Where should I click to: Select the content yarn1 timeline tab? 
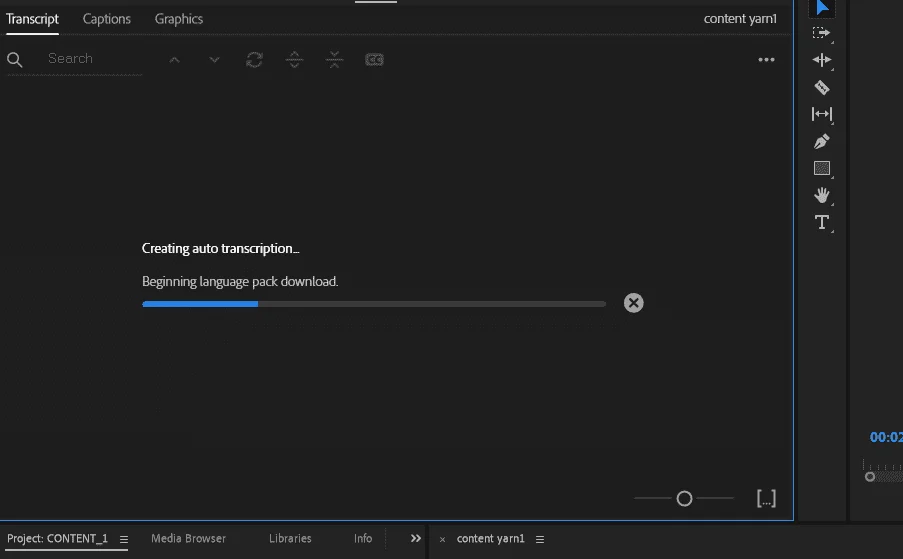pyautogui.click(x=491, y=539)
